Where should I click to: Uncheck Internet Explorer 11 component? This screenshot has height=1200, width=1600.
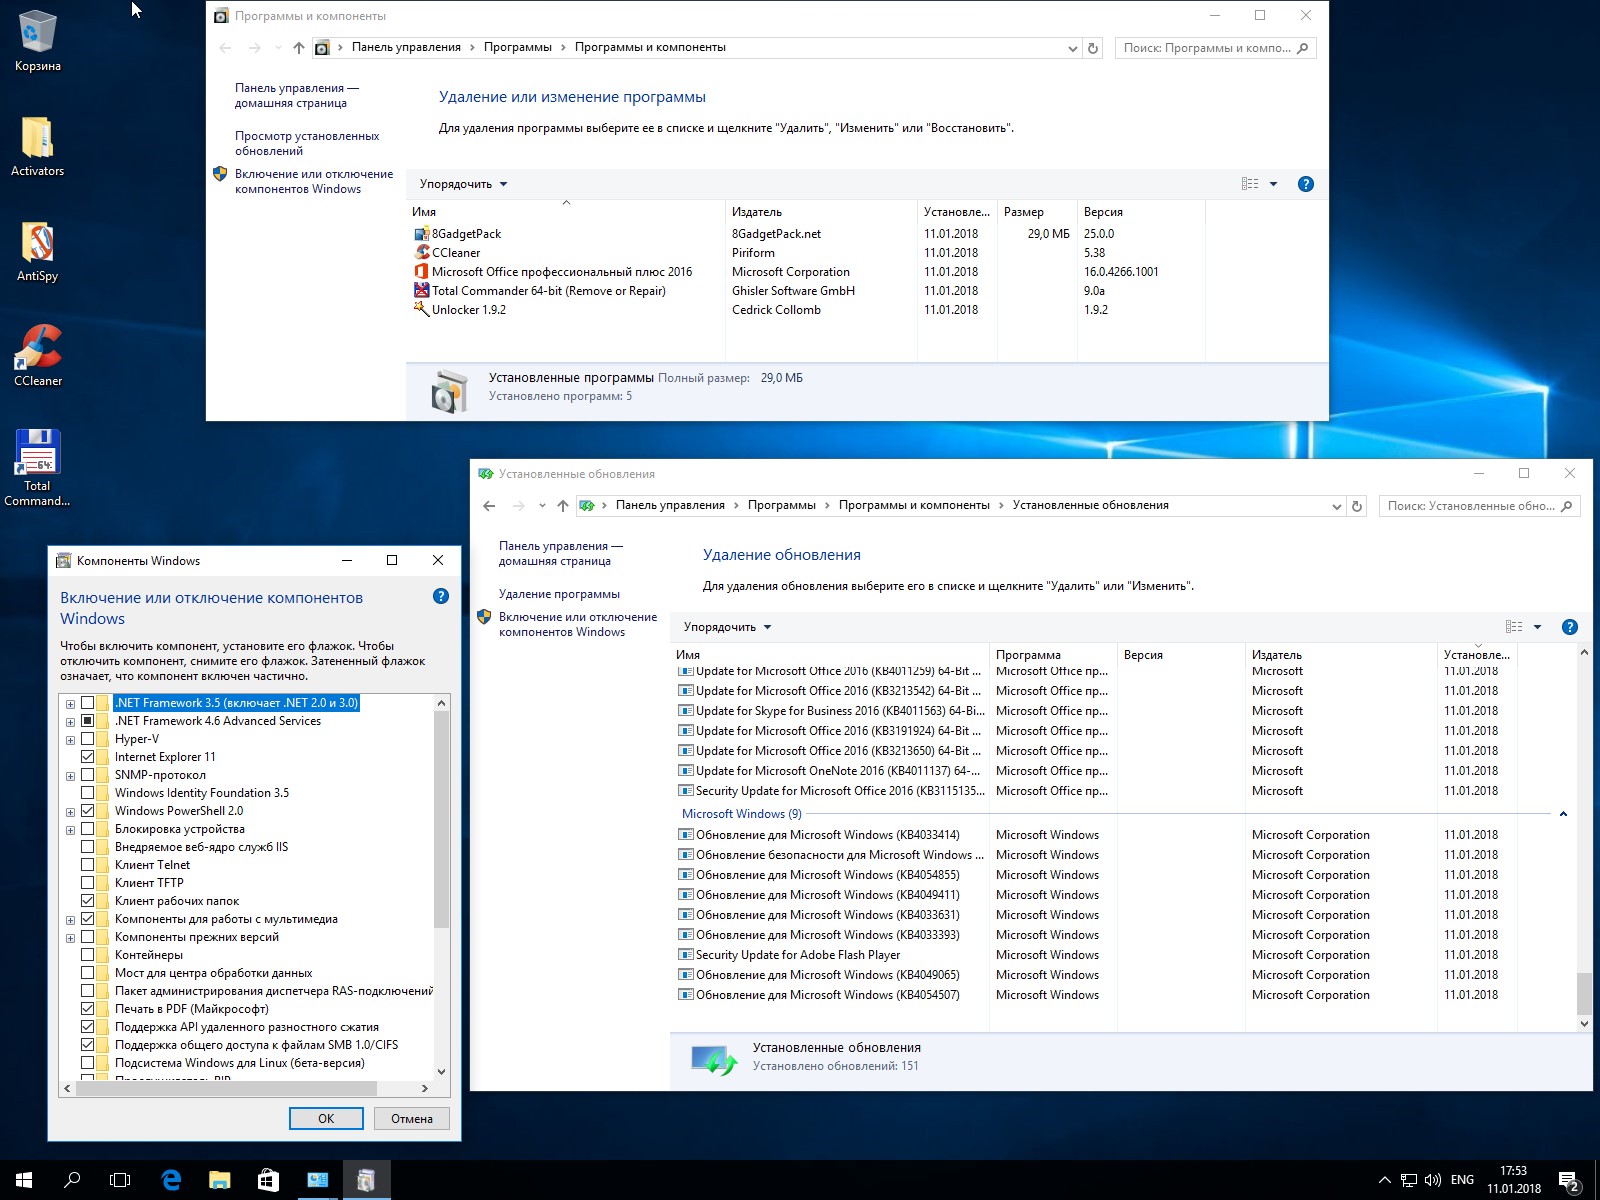[88, 757]
